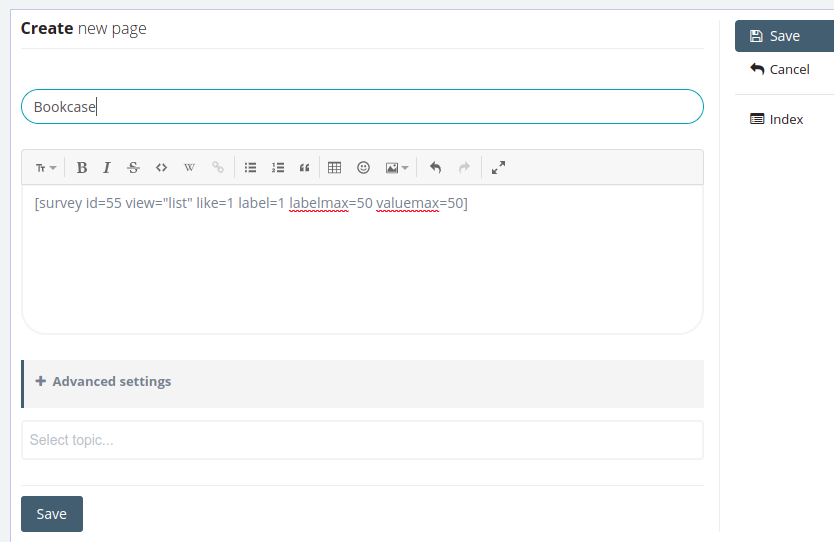Click the Create new page heading
834x542 pixels.
pyautogui.click(x=84, y=28)
